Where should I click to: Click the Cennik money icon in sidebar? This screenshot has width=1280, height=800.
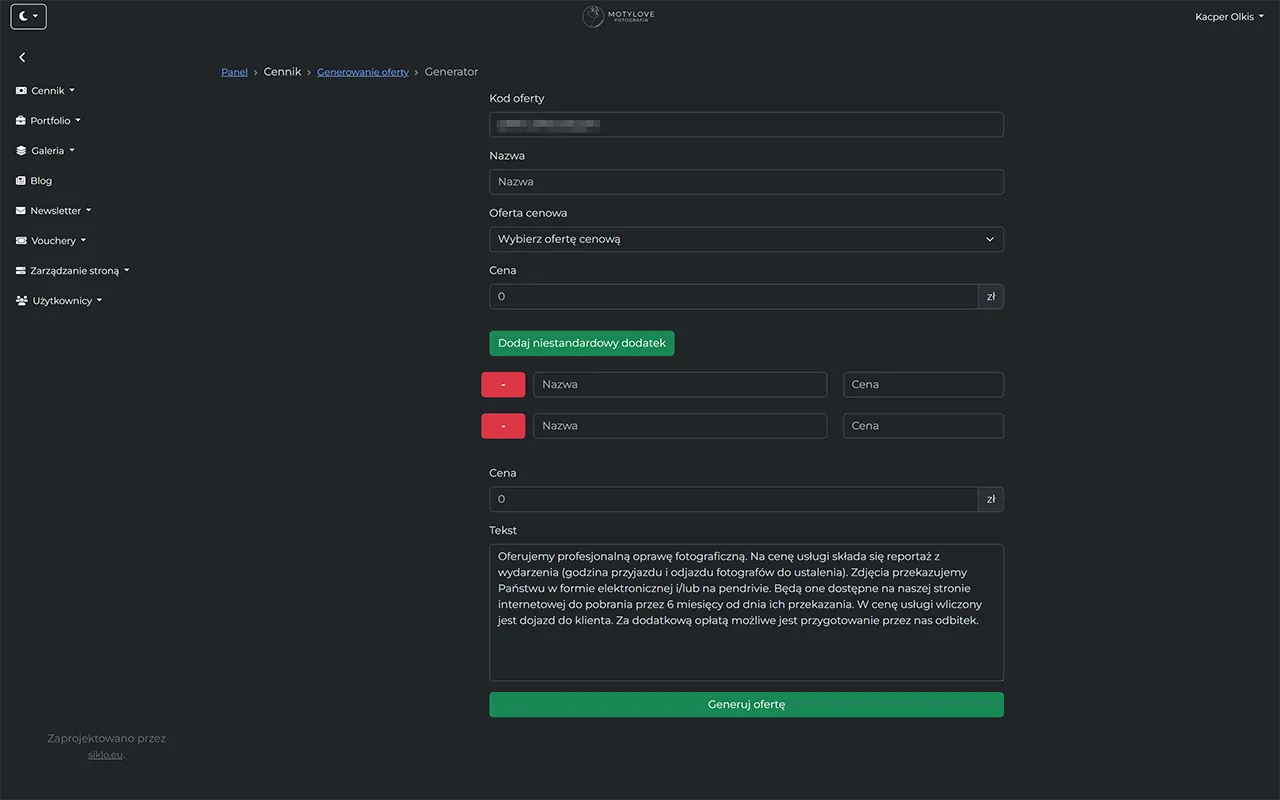20,90
